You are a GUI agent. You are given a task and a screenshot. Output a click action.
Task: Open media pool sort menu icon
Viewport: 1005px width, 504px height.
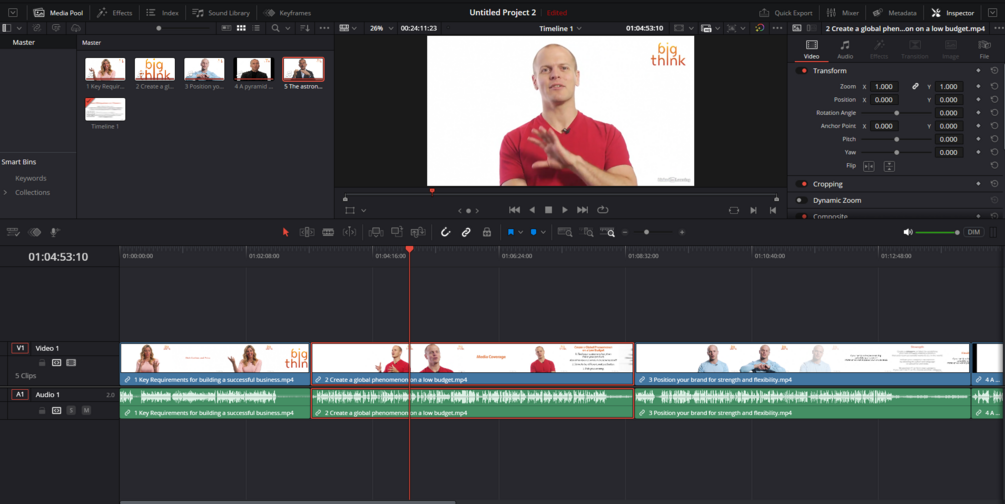(305, 28)
